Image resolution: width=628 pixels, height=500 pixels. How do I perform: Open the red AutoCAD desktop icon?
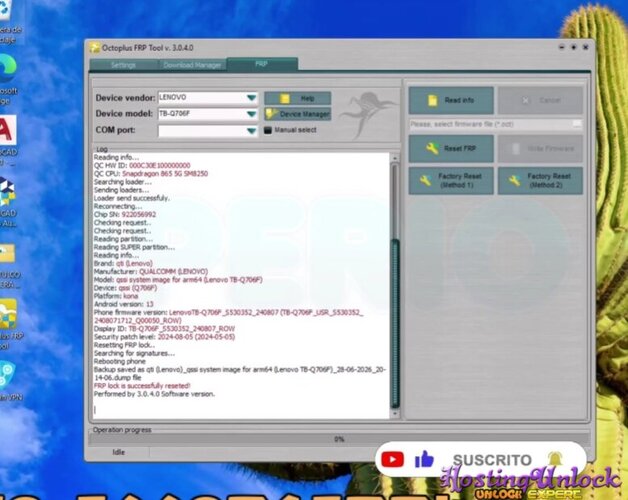8,130
